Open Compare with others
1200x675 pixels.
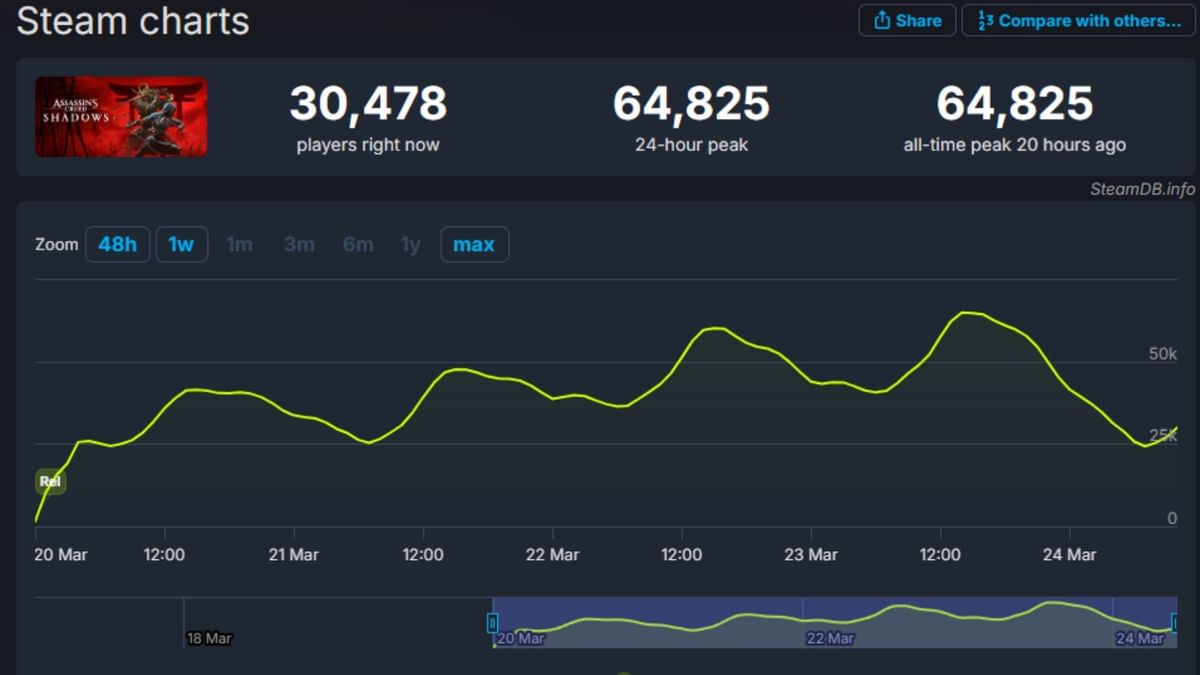click(1078, 20)
